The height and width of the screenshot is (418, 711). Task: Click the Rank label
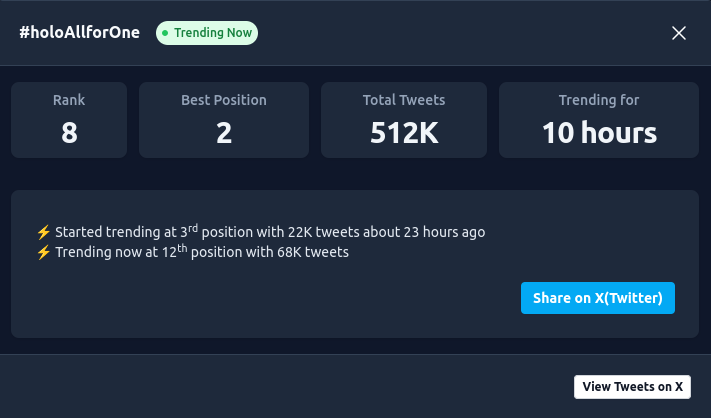coord(69,100)
